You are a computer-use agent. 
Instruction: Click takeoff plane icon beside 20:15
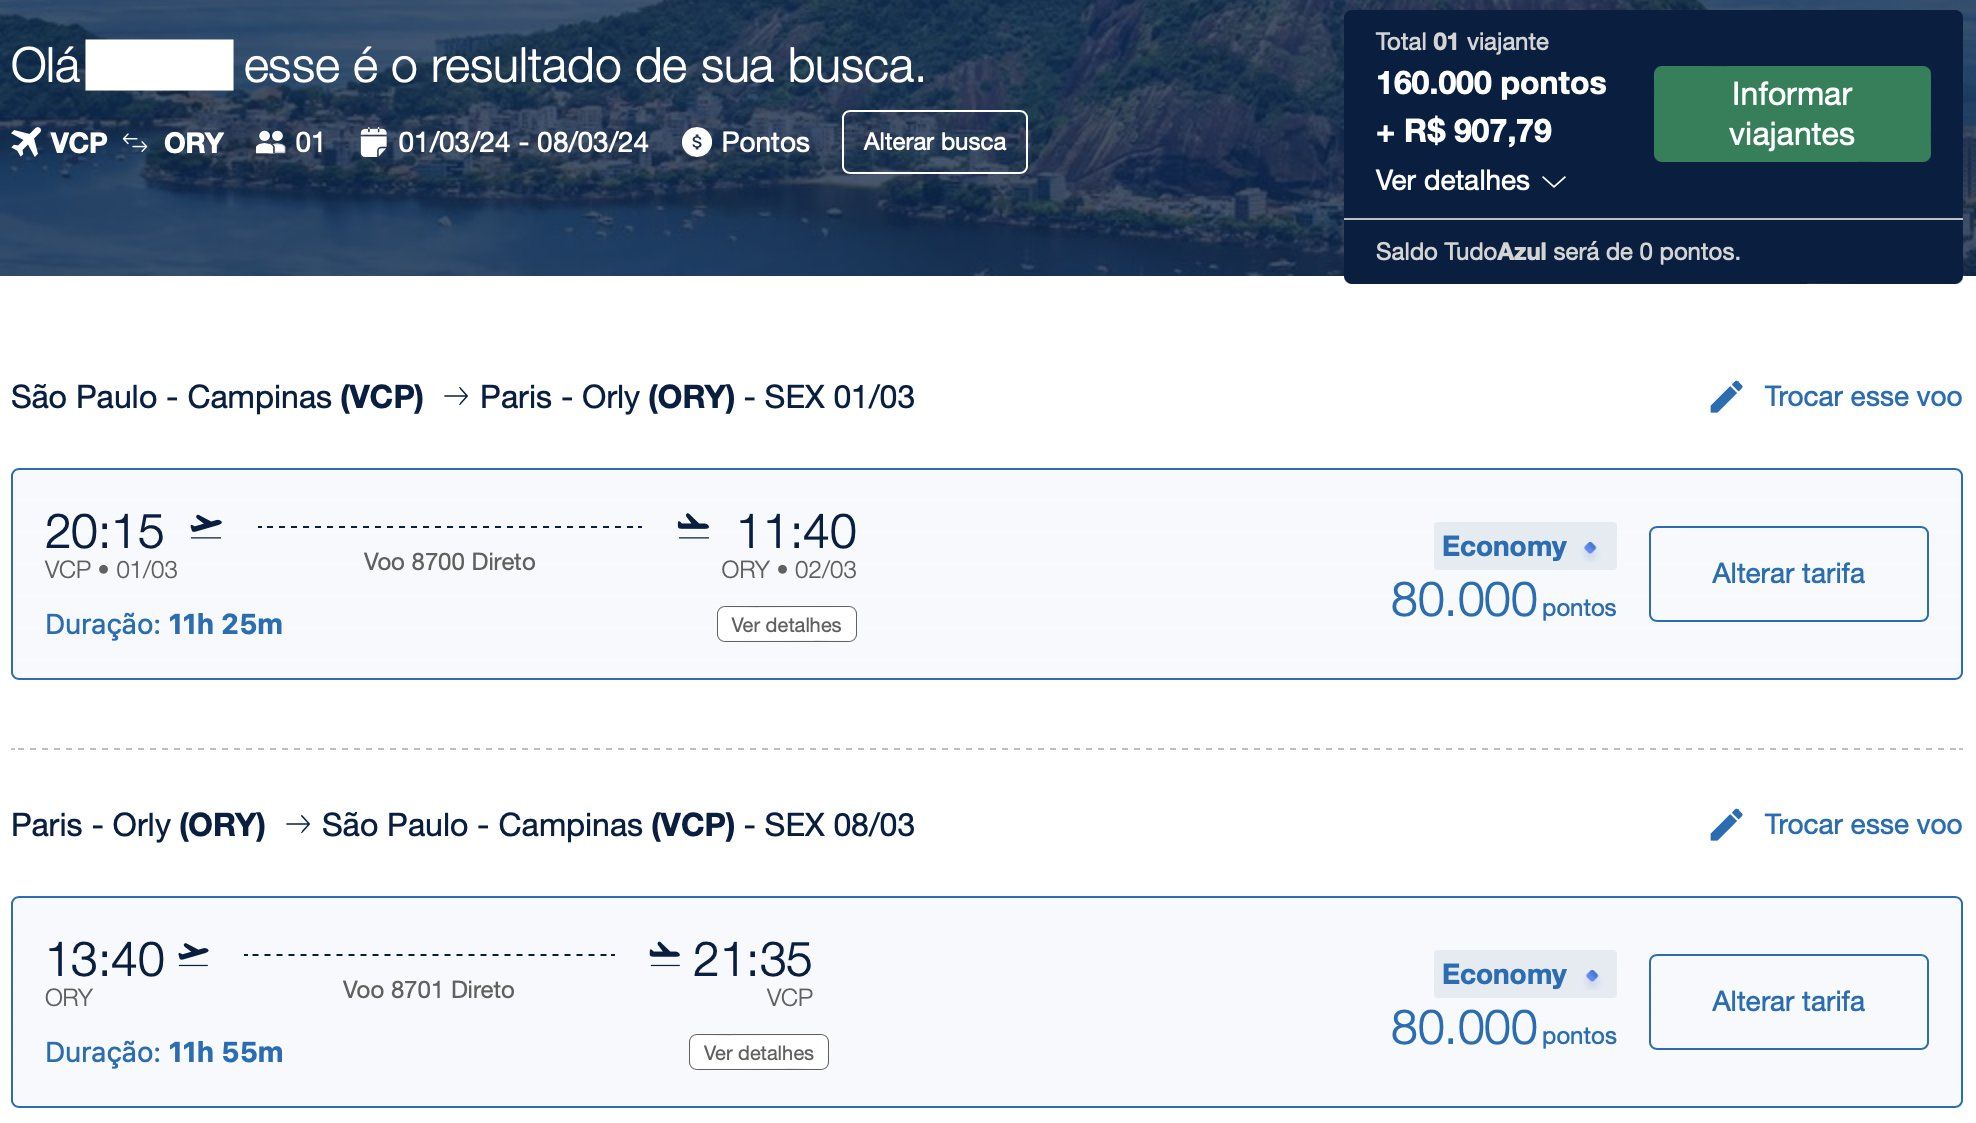(x=206, y=526)
